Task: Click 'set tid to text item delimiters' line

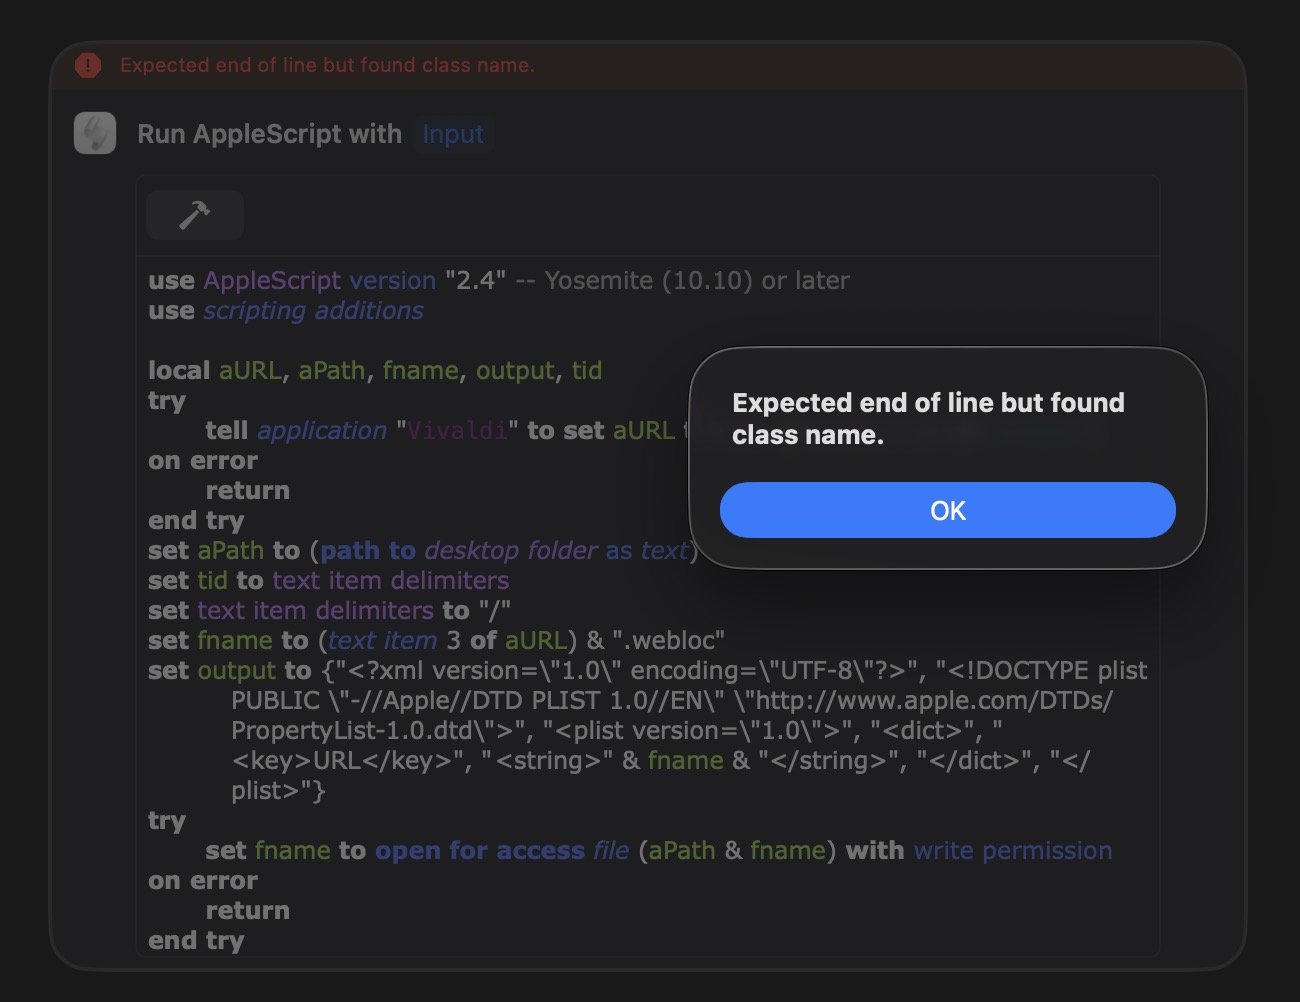Action: click(328, 581)
